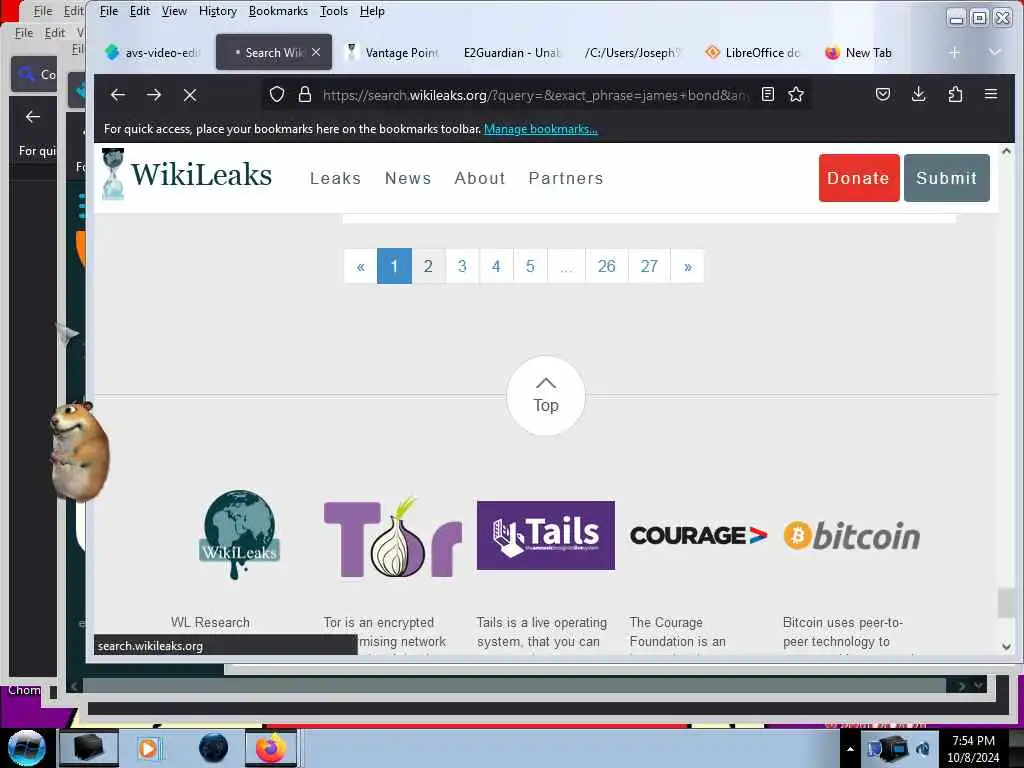Viewport: 1024px width, 768px height.
Task: Go to results page 3
Action: pos(462,266)
